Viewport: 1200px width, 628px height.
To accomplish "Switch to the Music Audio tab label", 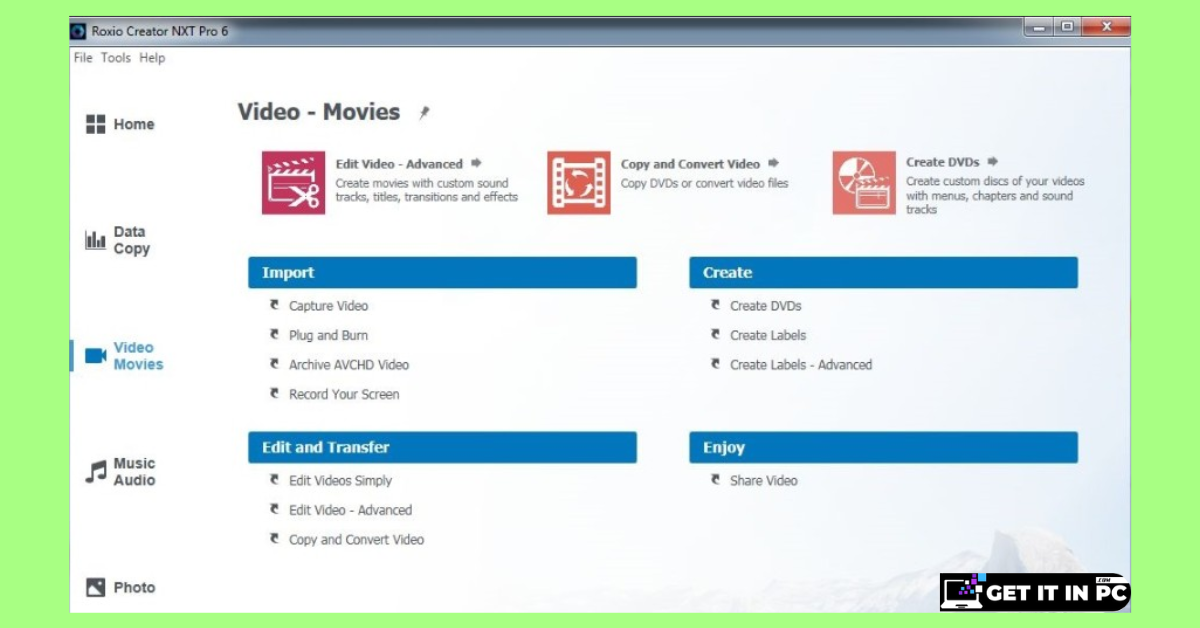I will click(134, 472).
